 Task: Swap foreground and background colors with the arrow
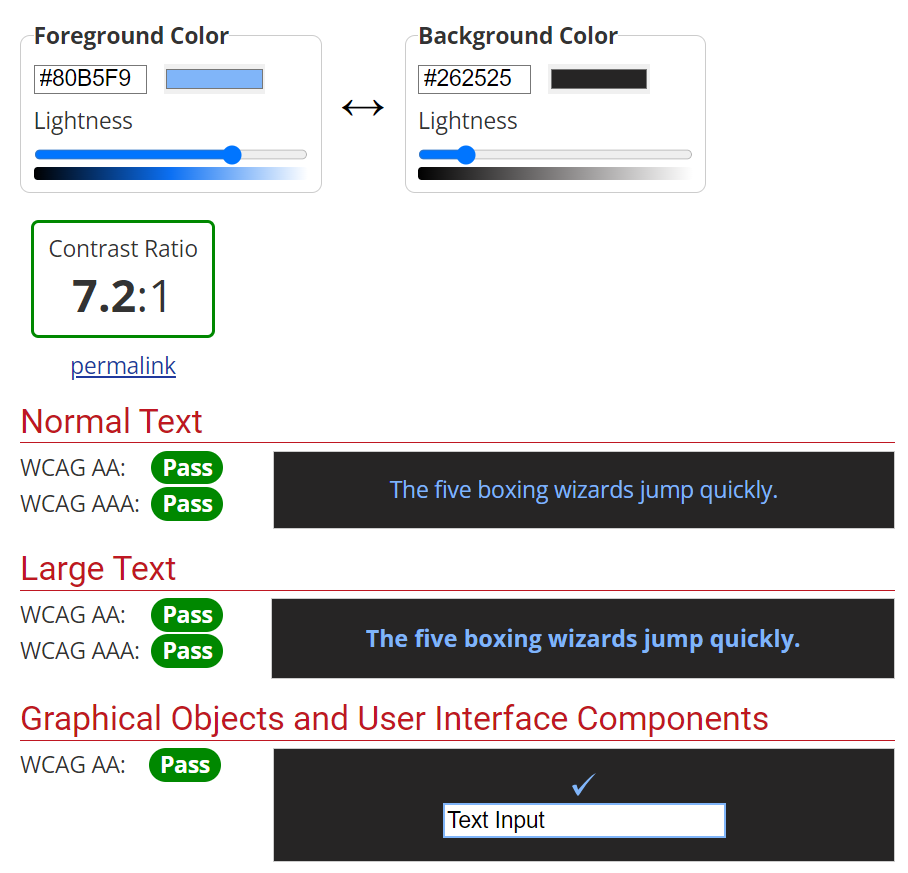tap(363, 108)
